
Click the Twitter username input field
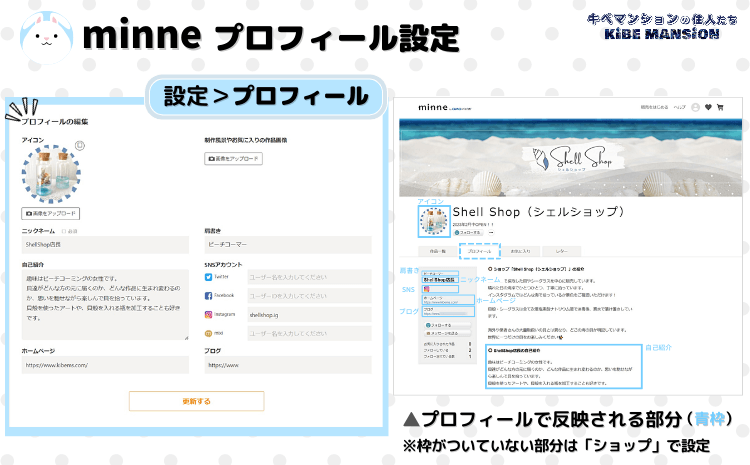309,277
